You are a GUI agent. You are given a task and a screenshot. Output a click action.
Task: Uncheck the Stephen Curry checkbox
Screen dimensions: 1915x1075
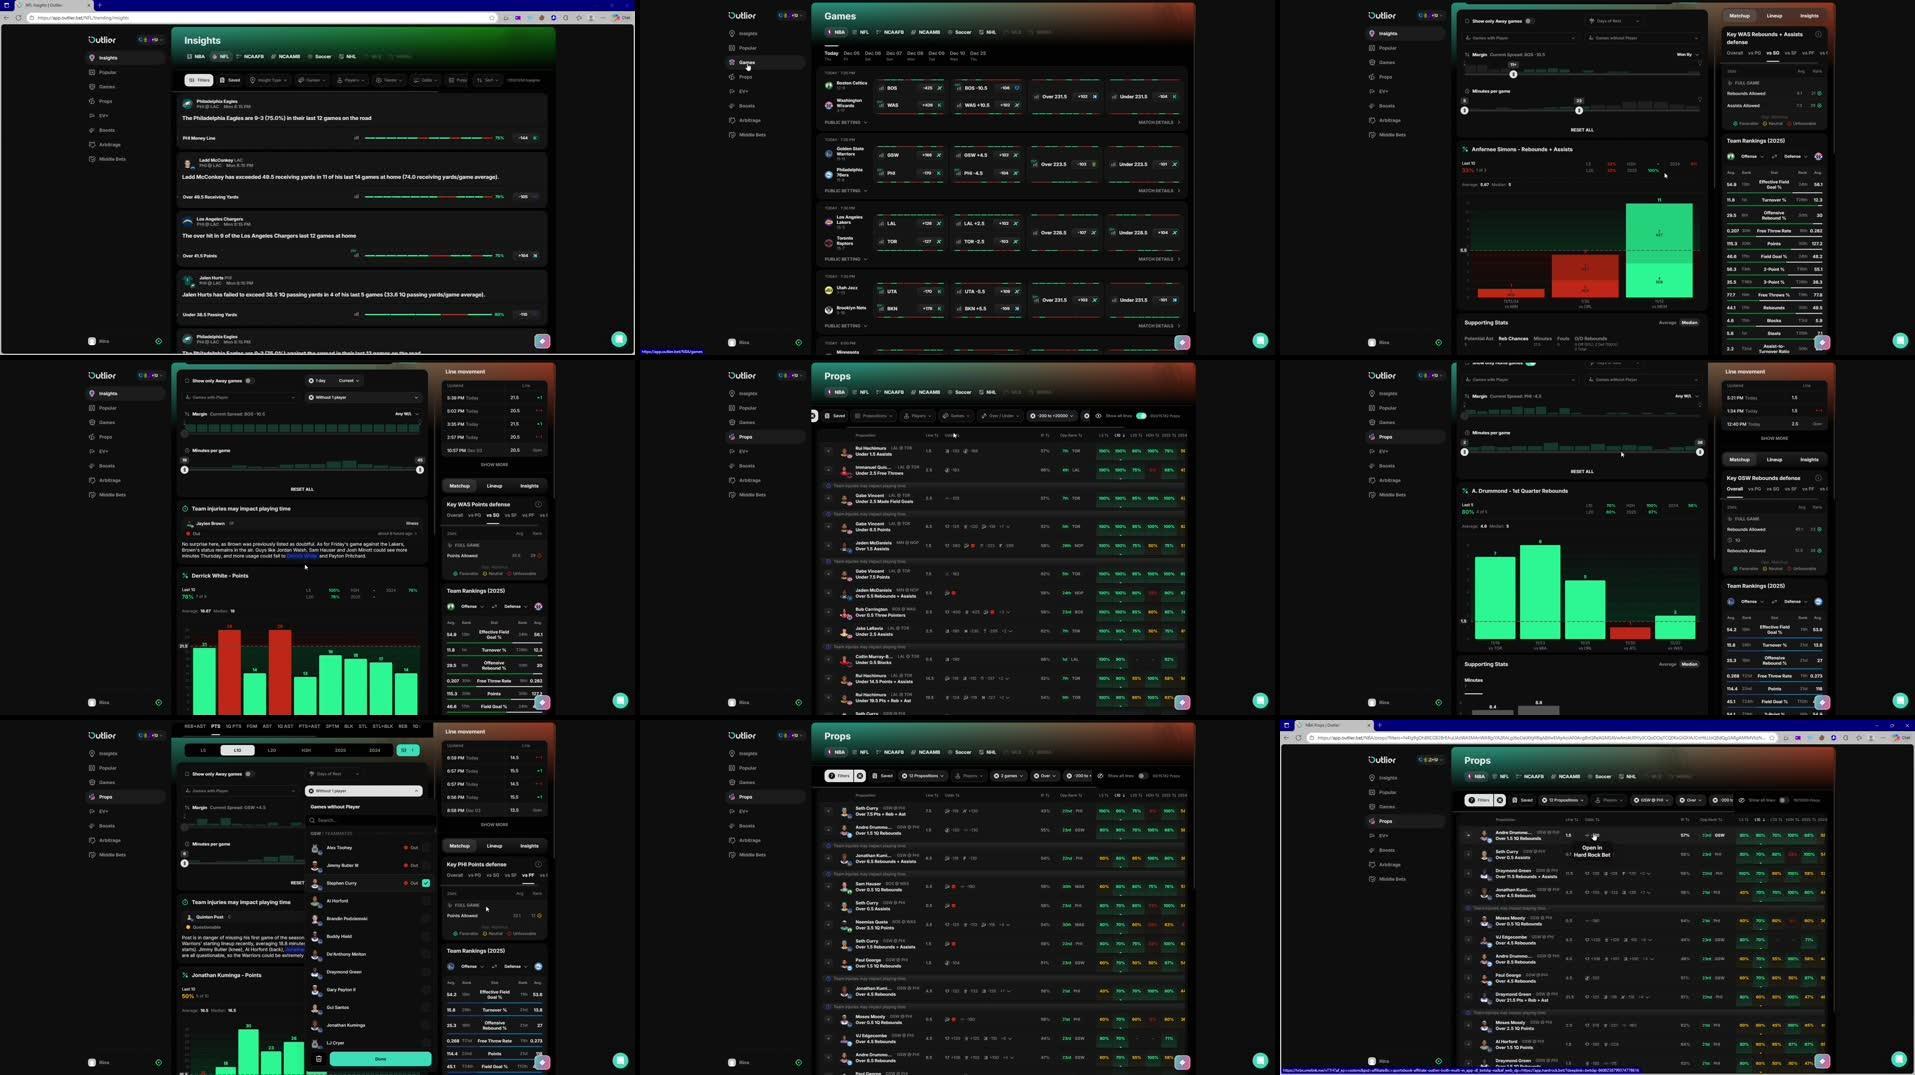[426, 884]
